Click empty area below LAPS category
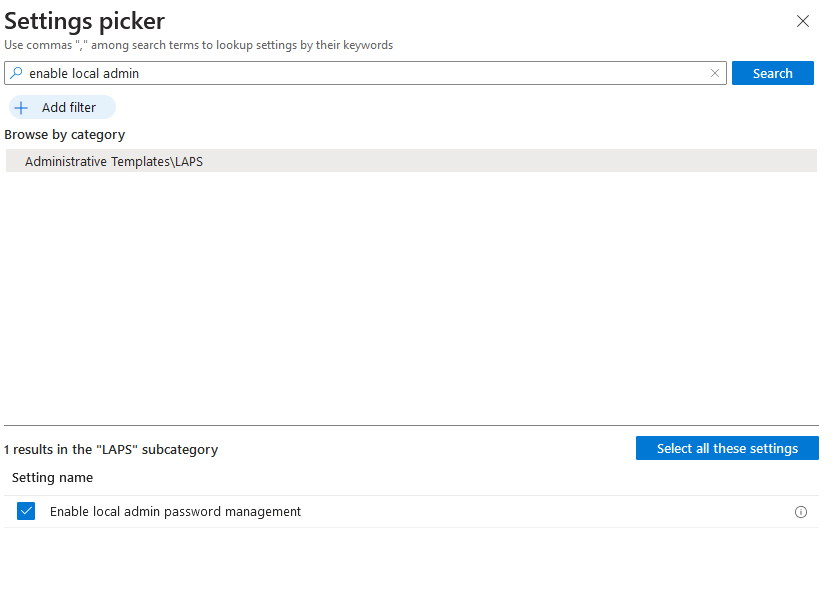Viewport: 835px width, 608px height. coord(410,300)
